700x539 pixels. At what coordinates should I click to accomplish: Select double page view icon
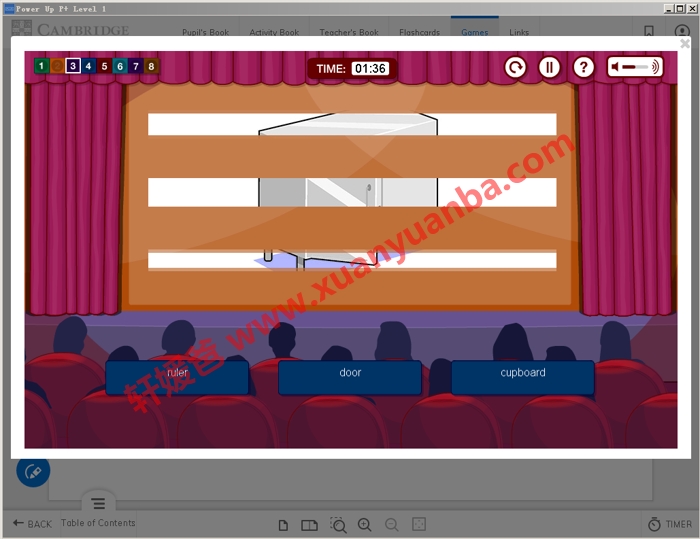coord(310,525)
